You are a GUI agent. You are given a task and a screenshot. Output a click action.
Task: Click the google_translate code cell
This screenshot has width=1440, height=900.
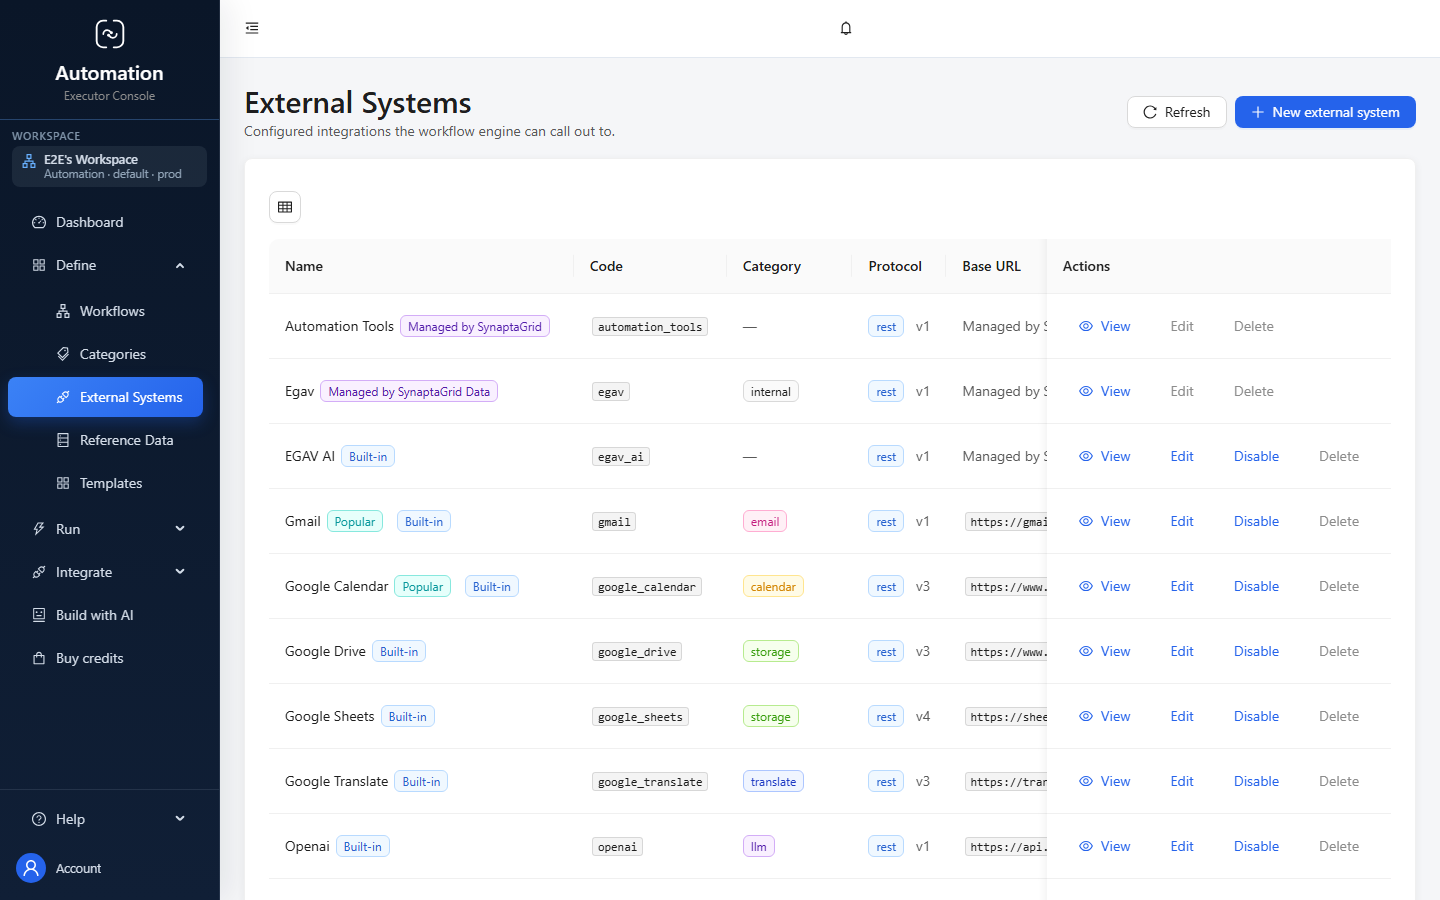point(650,782)
